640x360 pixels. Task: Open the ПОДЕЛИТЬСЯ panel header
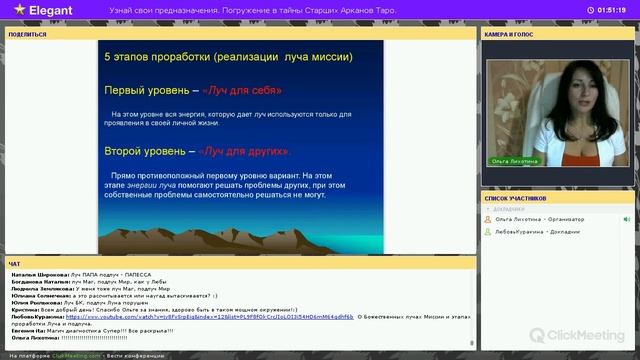(240, 34)
